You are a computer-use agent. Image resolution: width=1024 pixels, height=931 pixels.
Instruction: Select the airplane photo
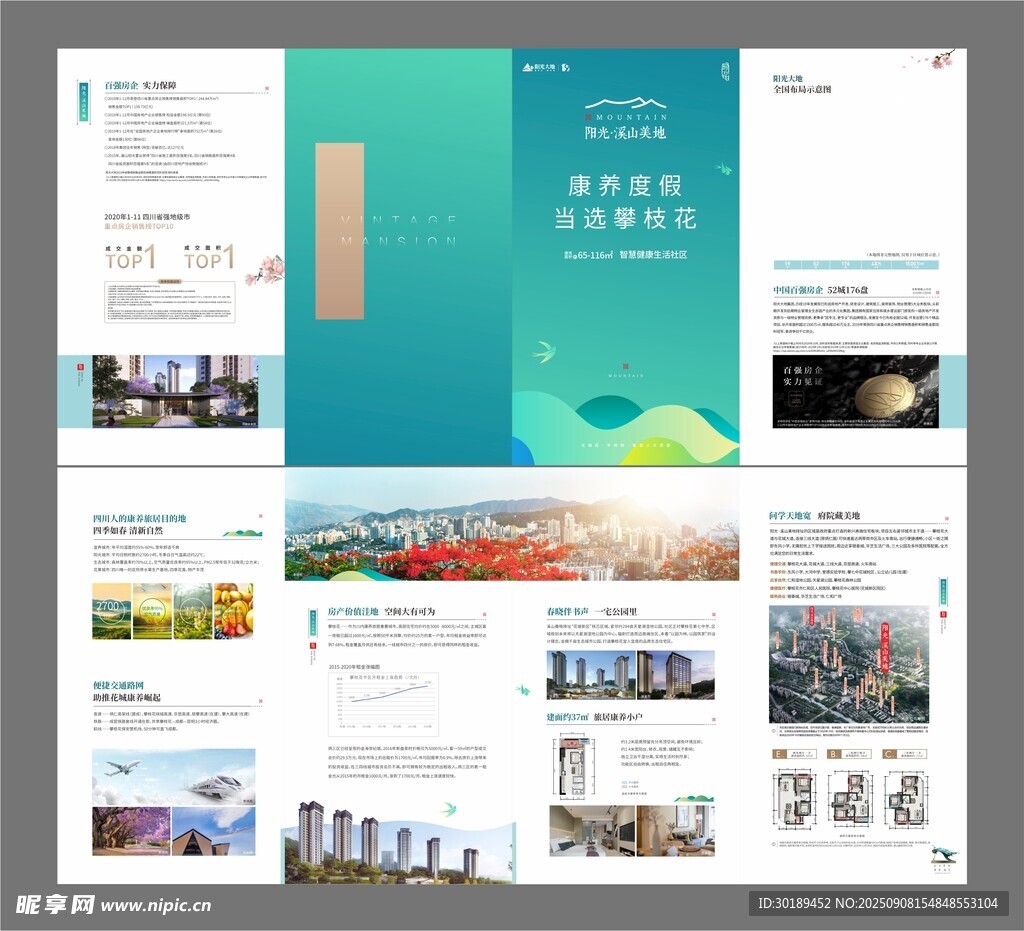(131, 777)
